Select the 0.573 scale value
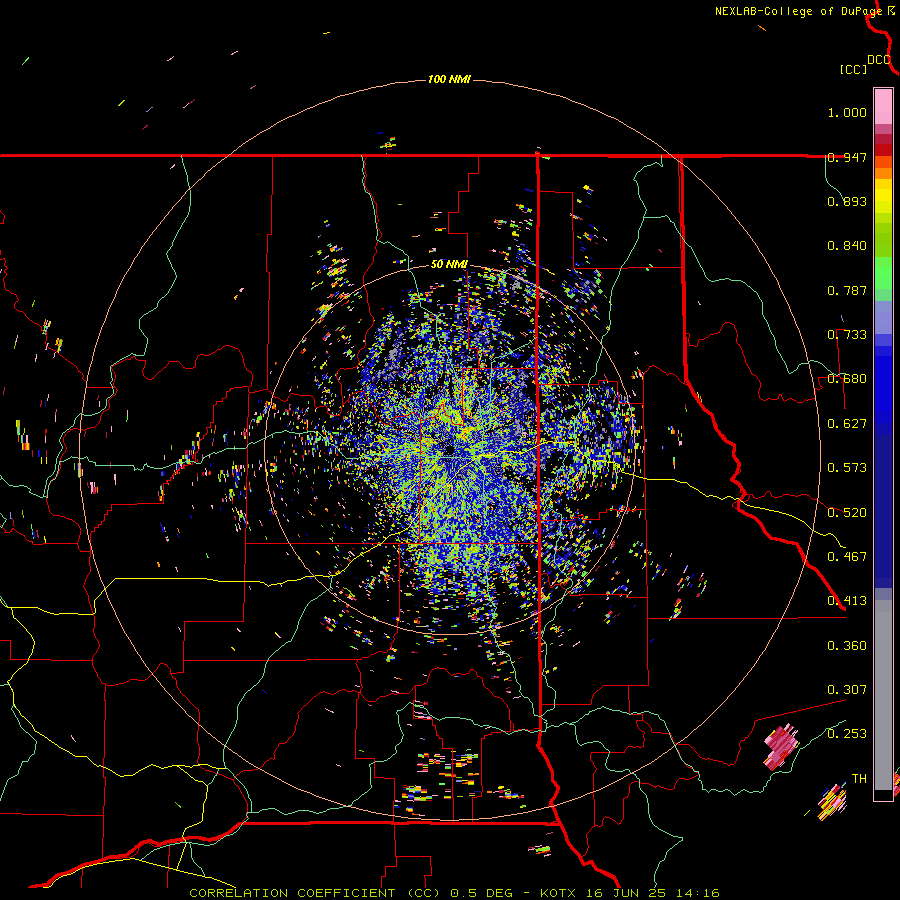900x900 pixels. point(847,468)
